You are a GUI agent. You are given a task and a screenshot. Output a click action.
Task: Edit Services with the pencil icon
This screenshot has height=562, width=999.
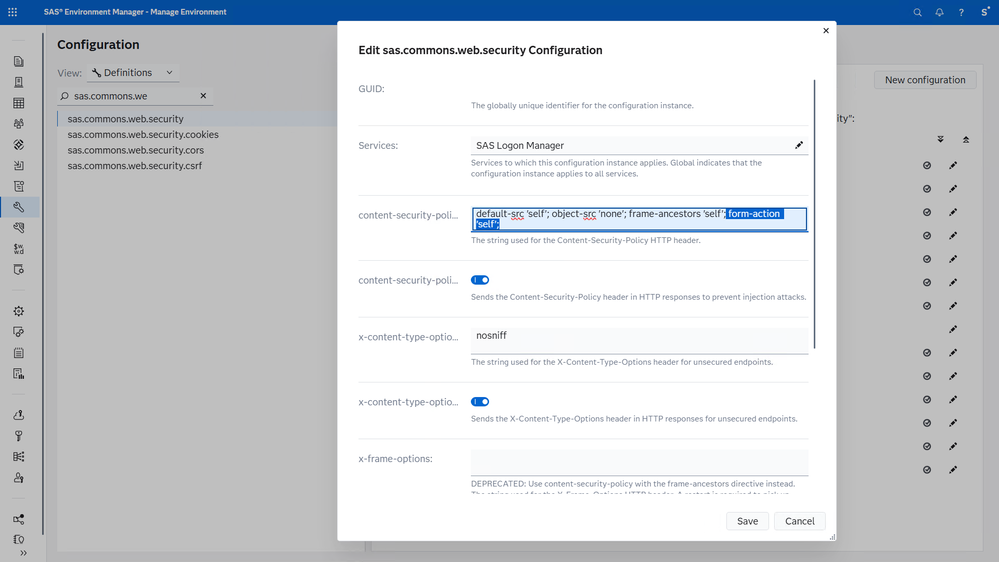point(798,145)
